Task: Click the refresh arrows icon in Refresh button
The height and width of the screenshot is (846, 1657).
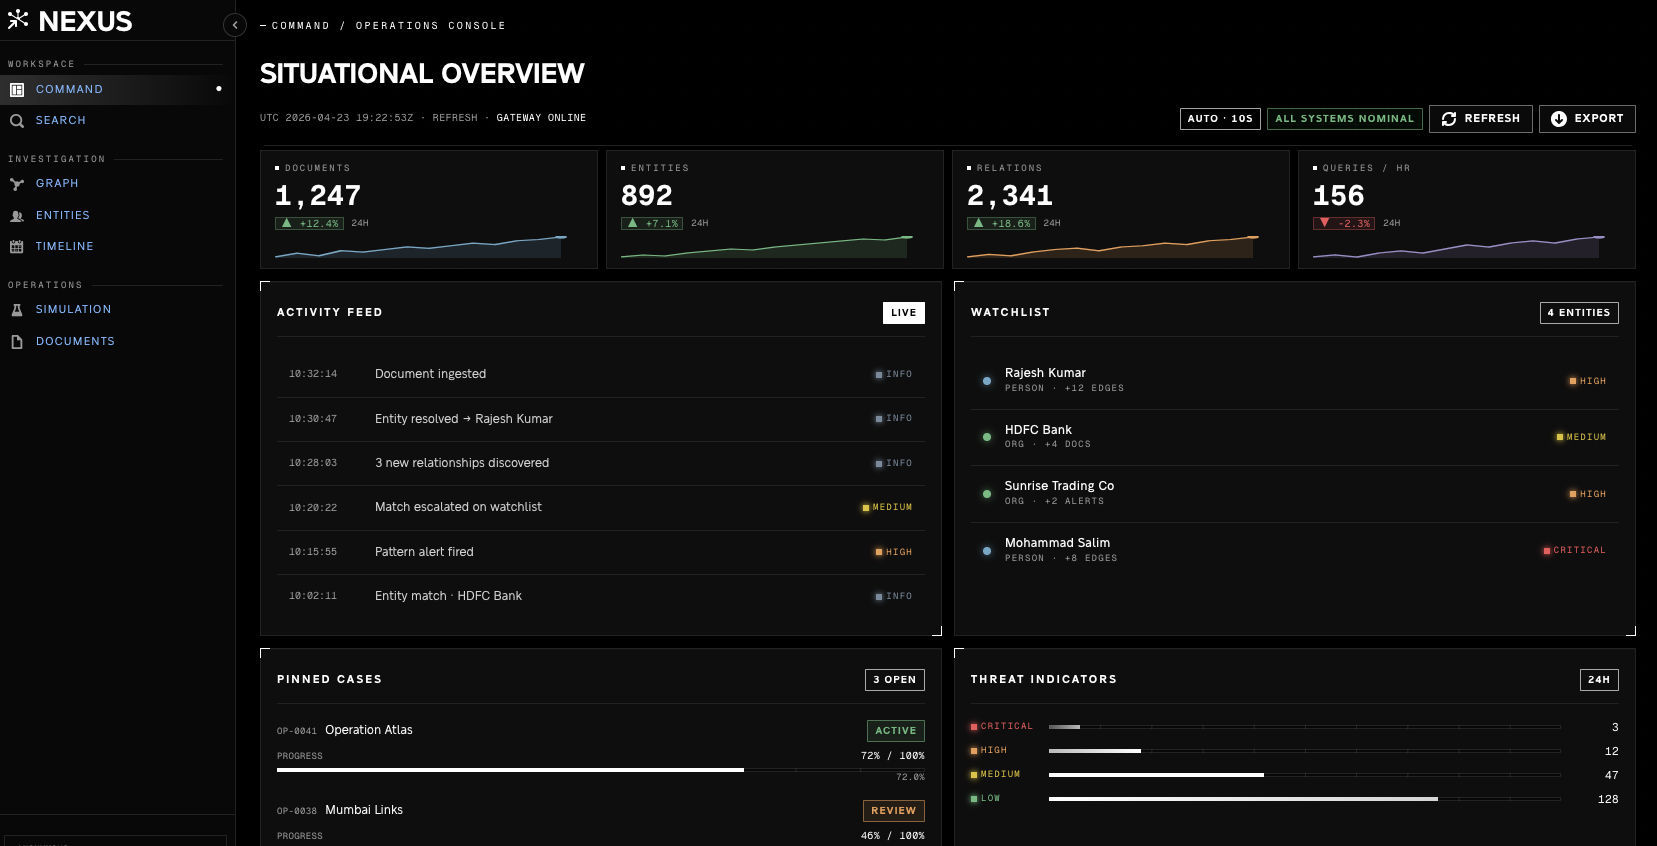Action: tap(1449, 119)
